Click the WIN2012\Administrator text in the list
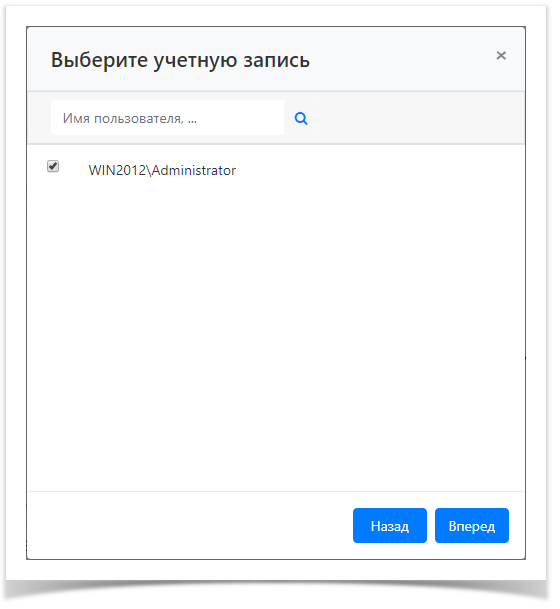This screenshot has width=560, height=609. (162, 170)
